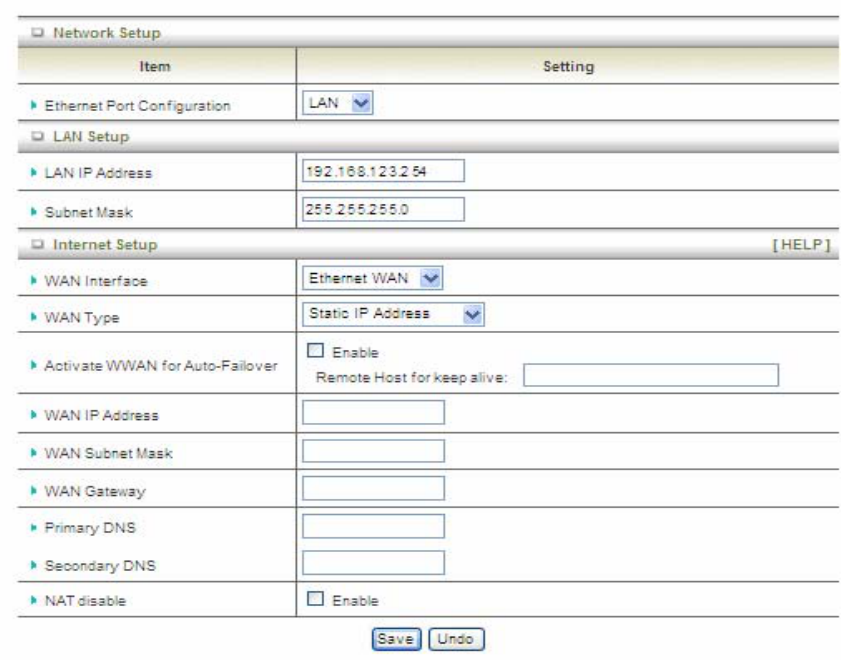The image size is (841, 660).
Task: Save the network settings
Action: tap(396, 639)
